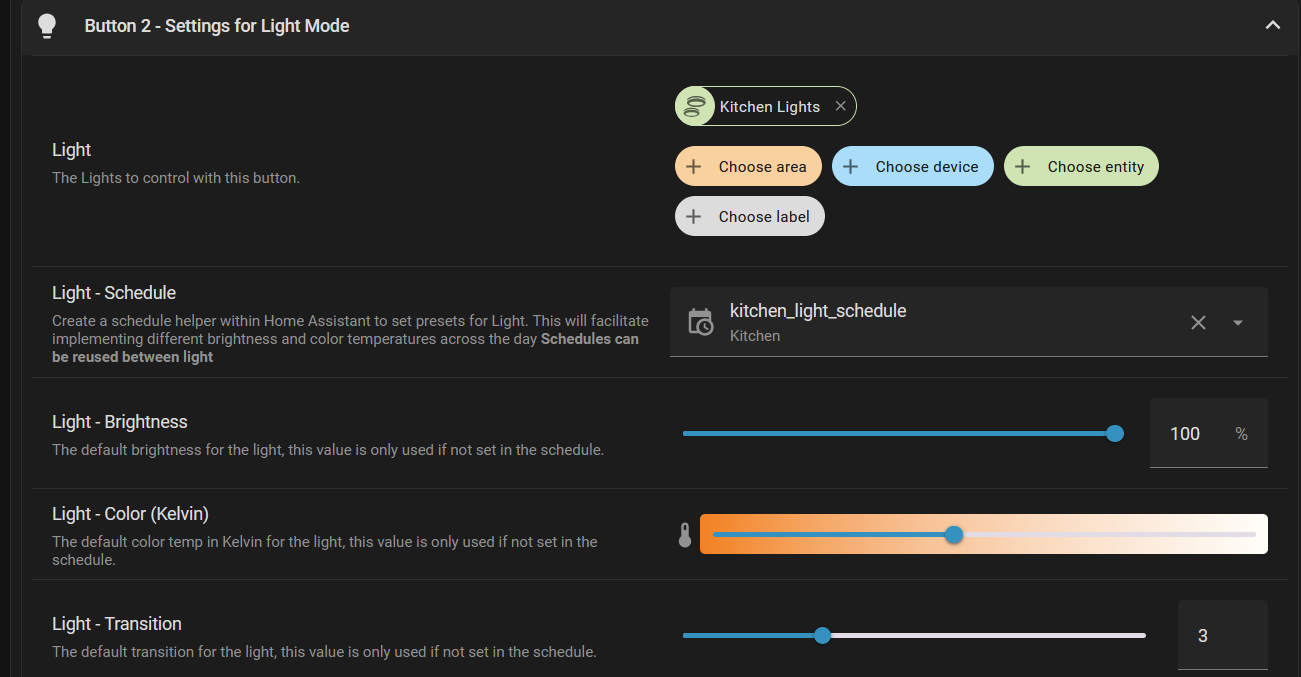This screenshot has width=1301, height=677.
Task: Open the Light Schedule dropdown arrow
Action: pos(1238,322)
